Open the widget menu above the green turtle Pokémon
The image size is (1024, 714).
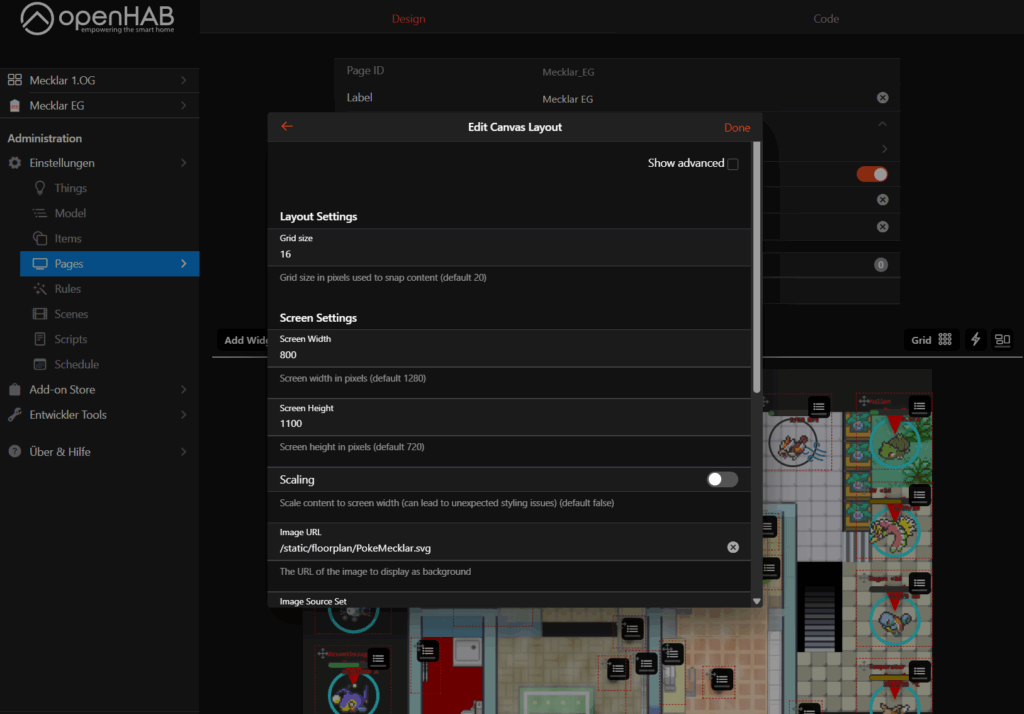pos(919,407)
